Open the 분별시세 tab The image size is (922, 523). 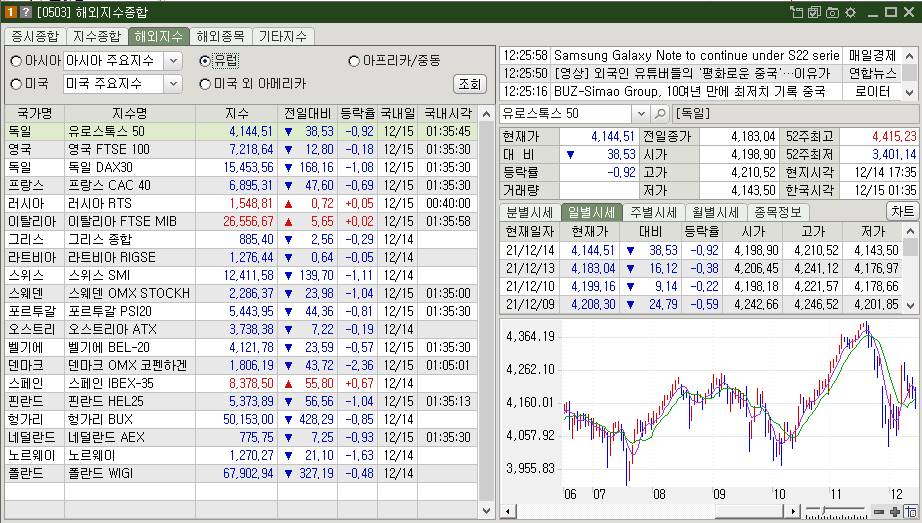(530, 212)
